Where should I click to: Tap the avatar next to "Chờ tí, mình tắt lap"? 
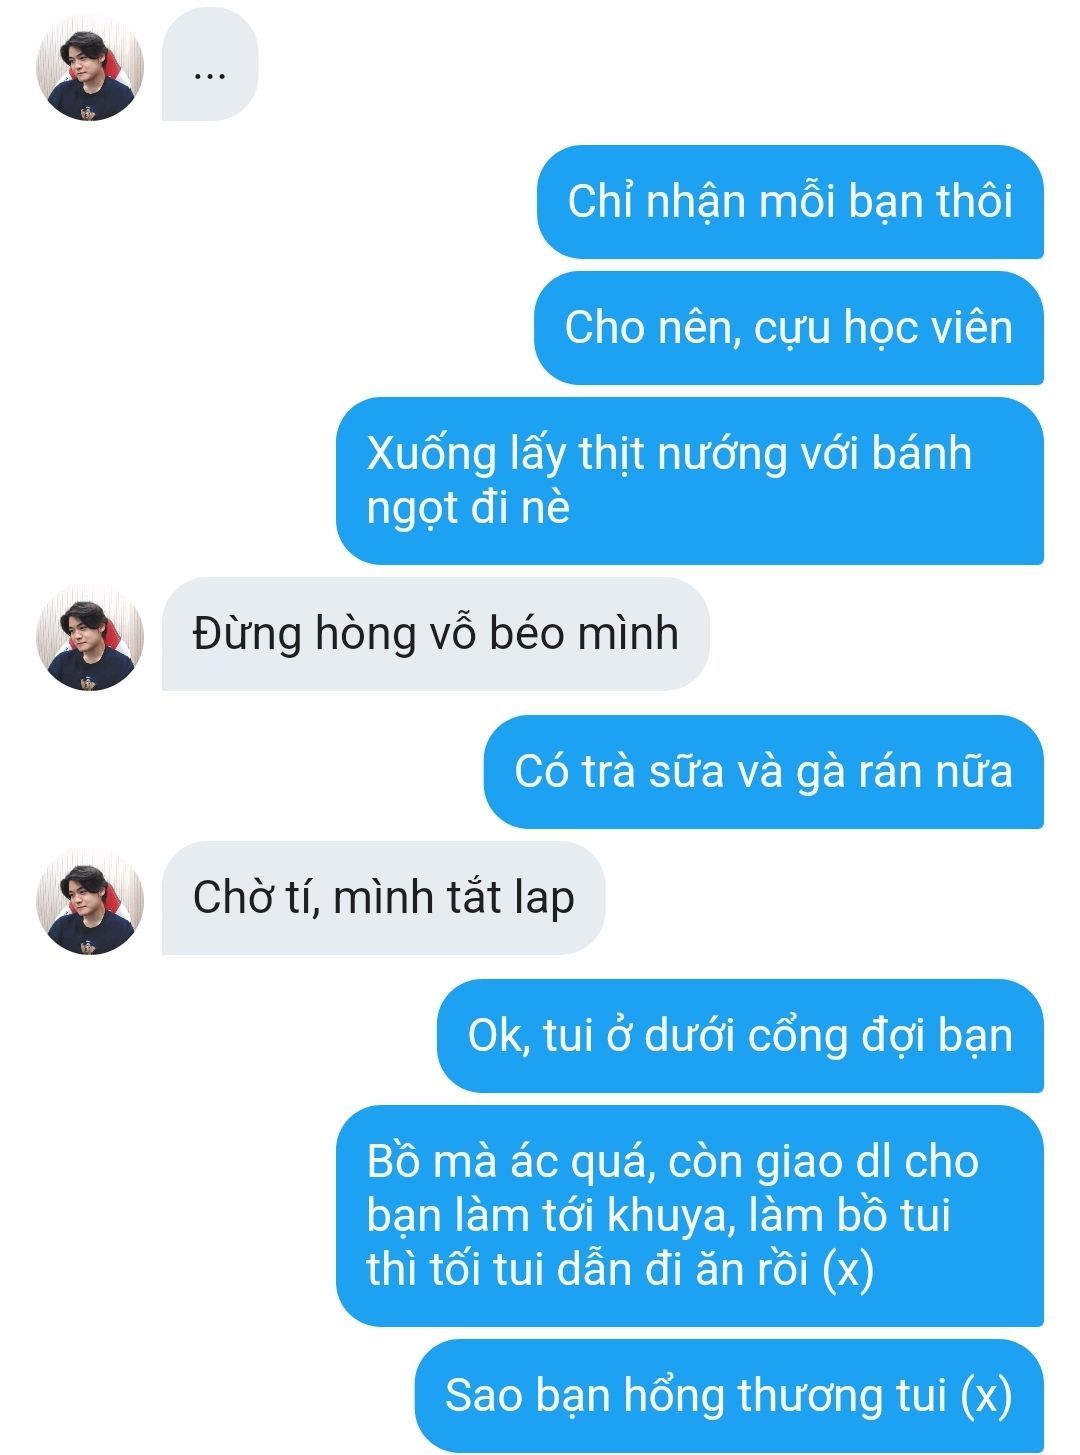click(x=90, y=901)
